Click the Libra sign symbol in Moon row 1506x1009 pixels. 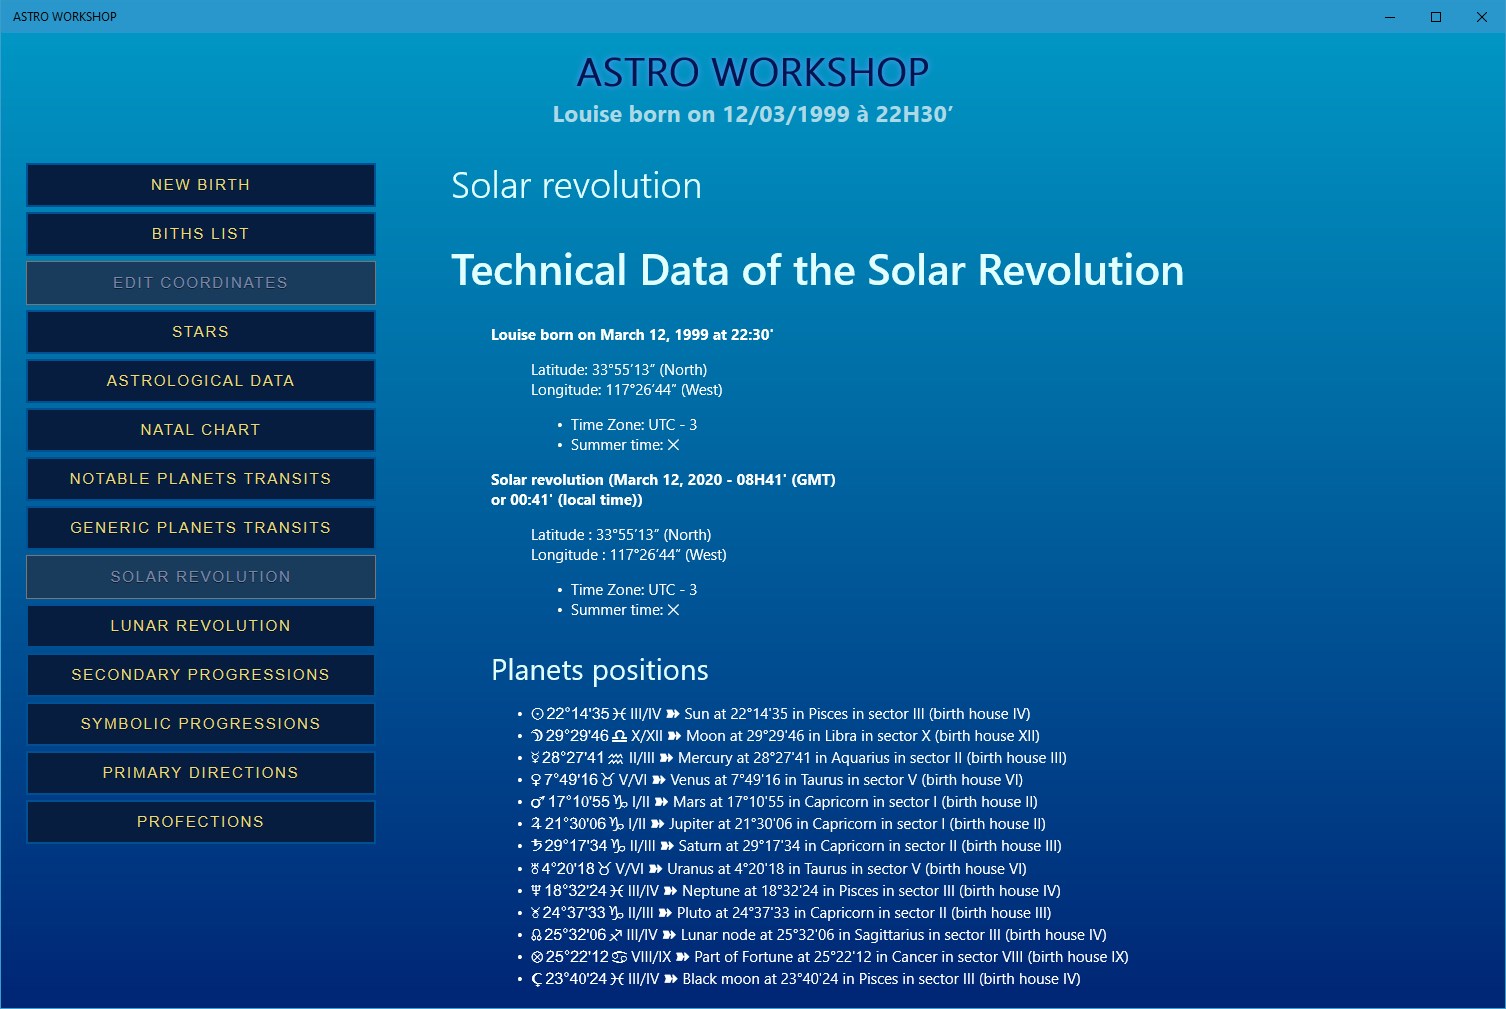(620, 736)
